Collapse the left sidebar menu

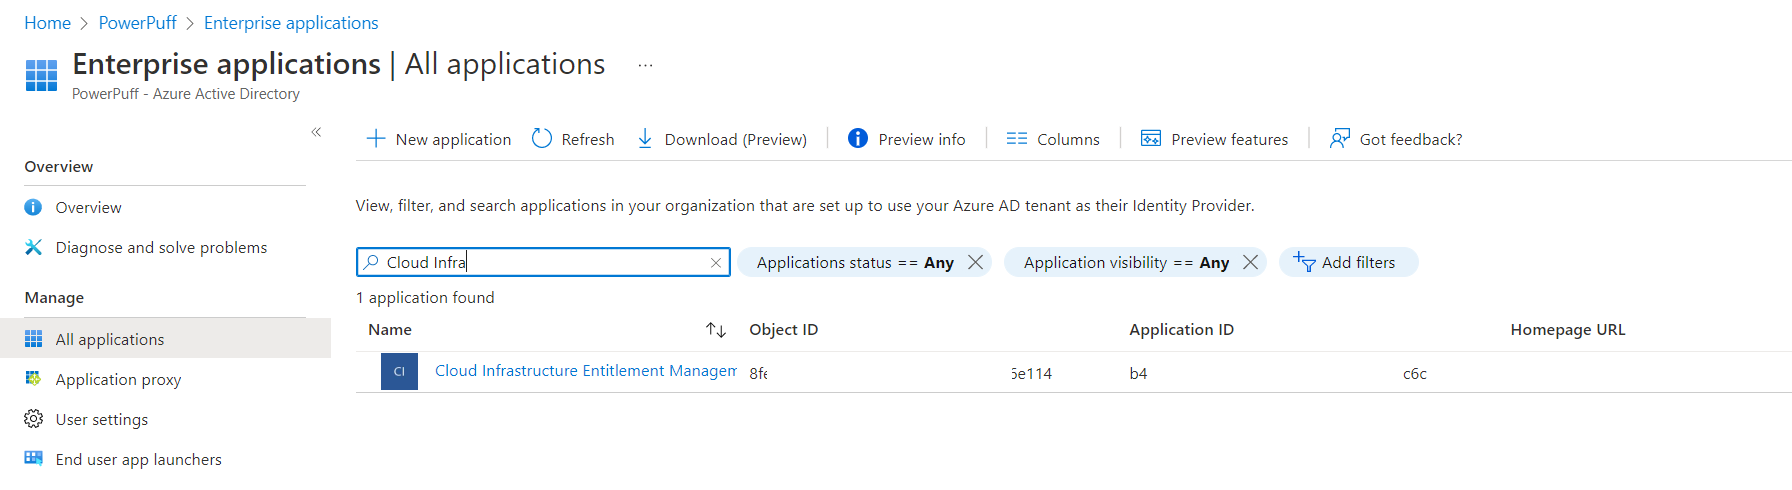click(x=316, y=132)
